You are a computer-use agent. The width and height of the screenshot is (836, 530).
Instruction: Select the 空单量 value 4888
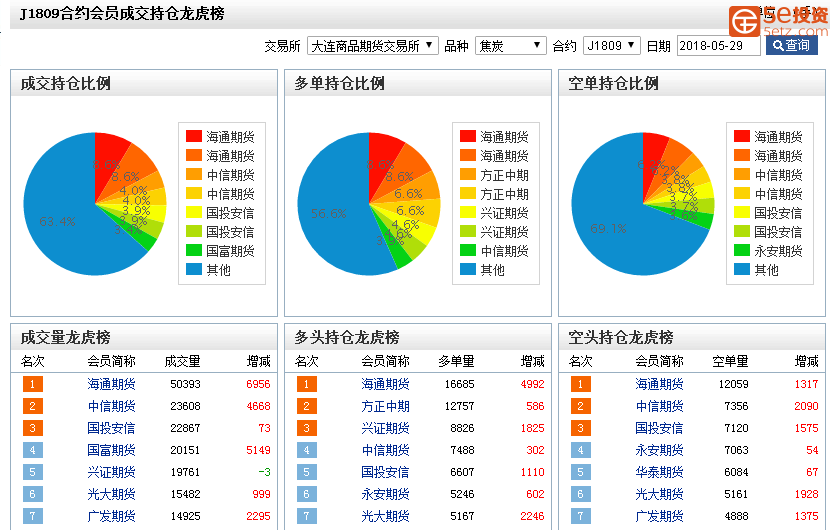(736, 516)
